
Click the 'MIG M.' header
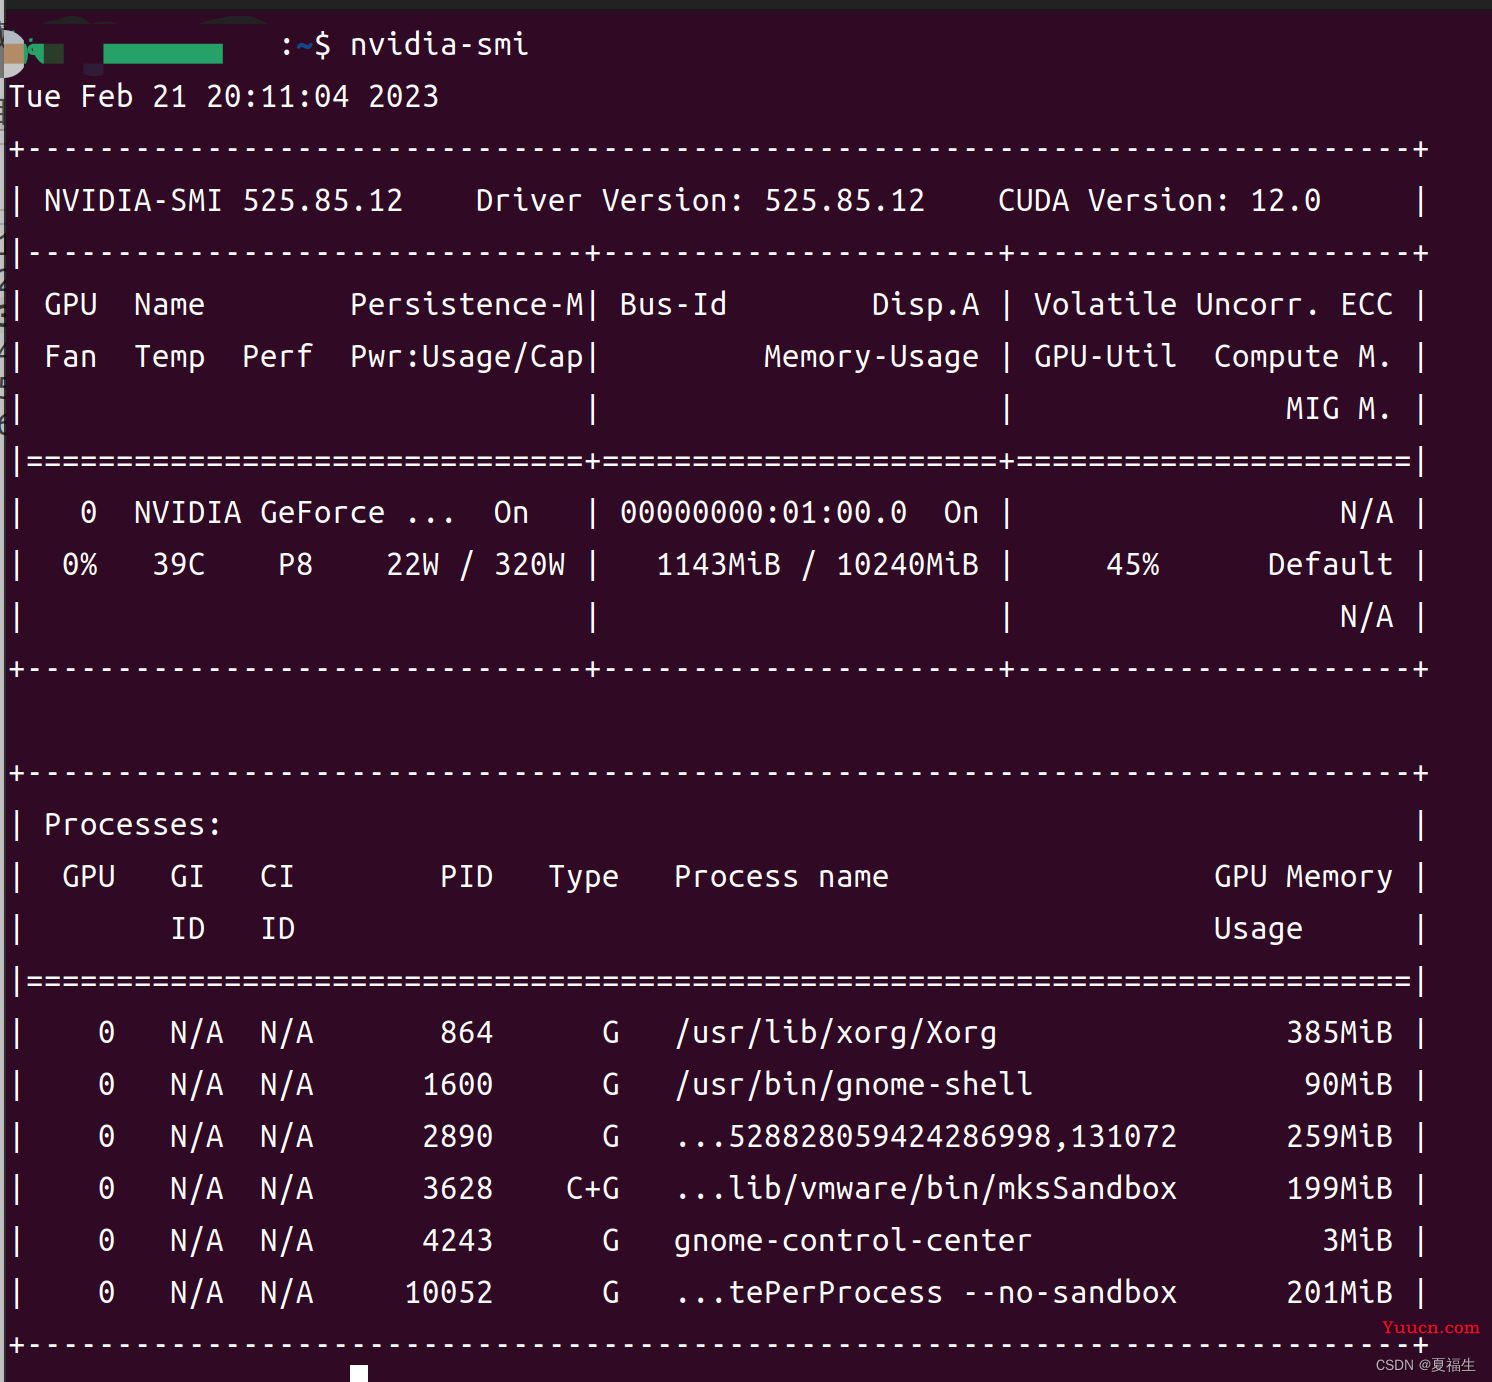point(1338,408)
